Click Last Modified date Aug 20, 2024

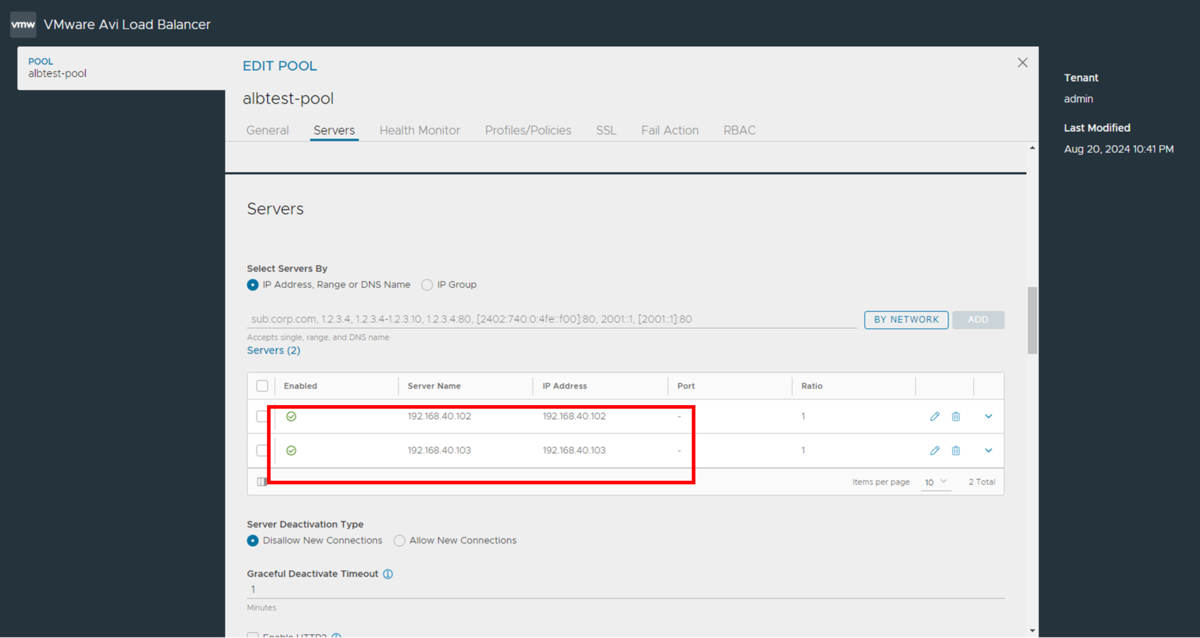[1119, 149]
